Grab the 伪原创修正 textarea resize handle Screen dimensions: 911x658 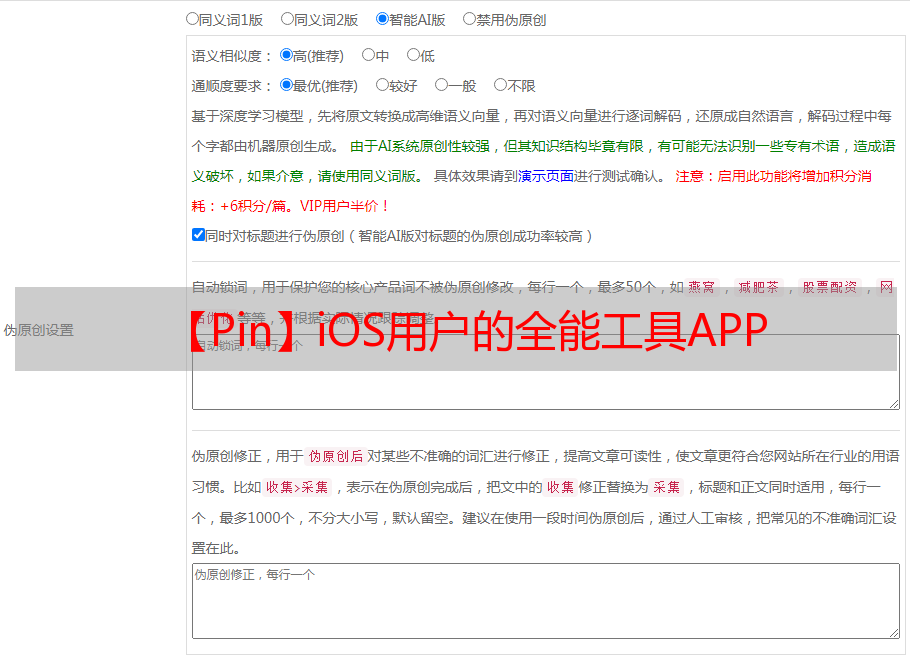pos(894,634)
